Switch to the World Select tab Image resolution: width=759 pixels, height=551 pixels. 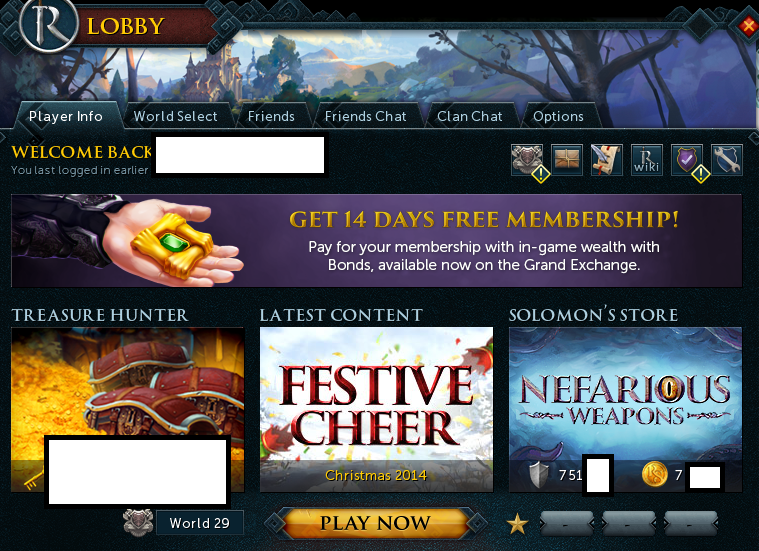(176, 116)
